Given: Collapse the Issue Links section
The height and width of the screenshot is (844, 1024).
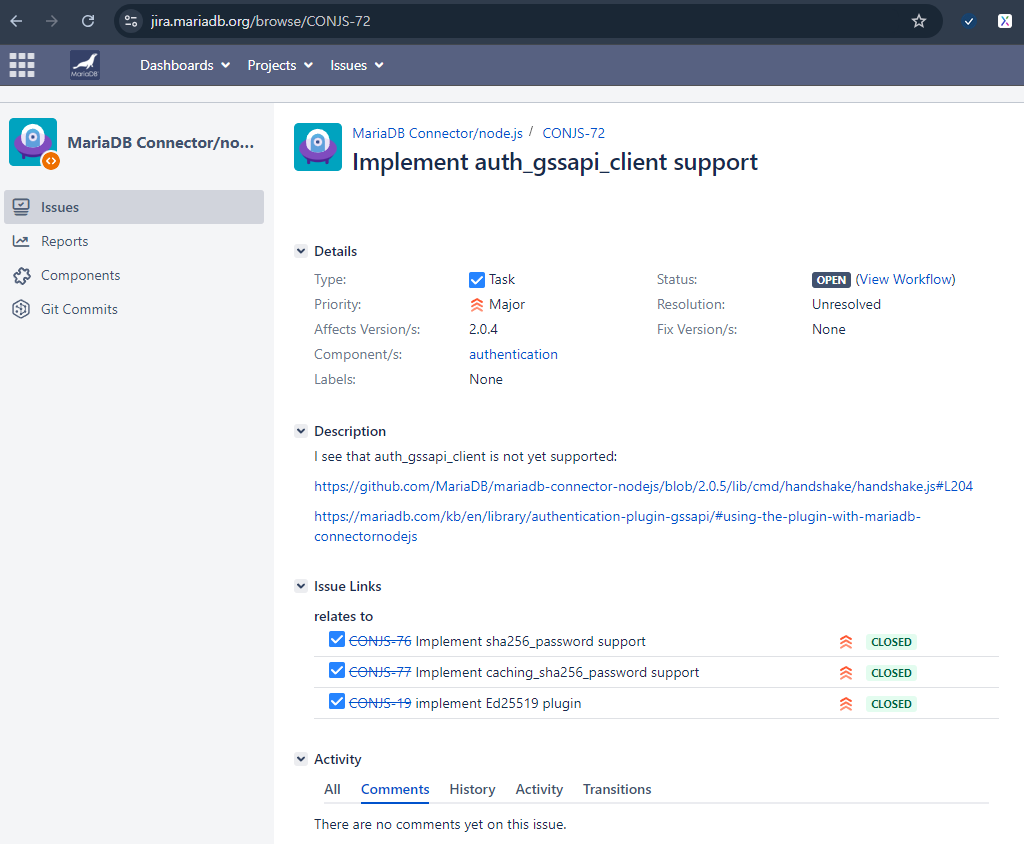Looking at the screenshot, I should pyautogui.click(x=301, y=586).
